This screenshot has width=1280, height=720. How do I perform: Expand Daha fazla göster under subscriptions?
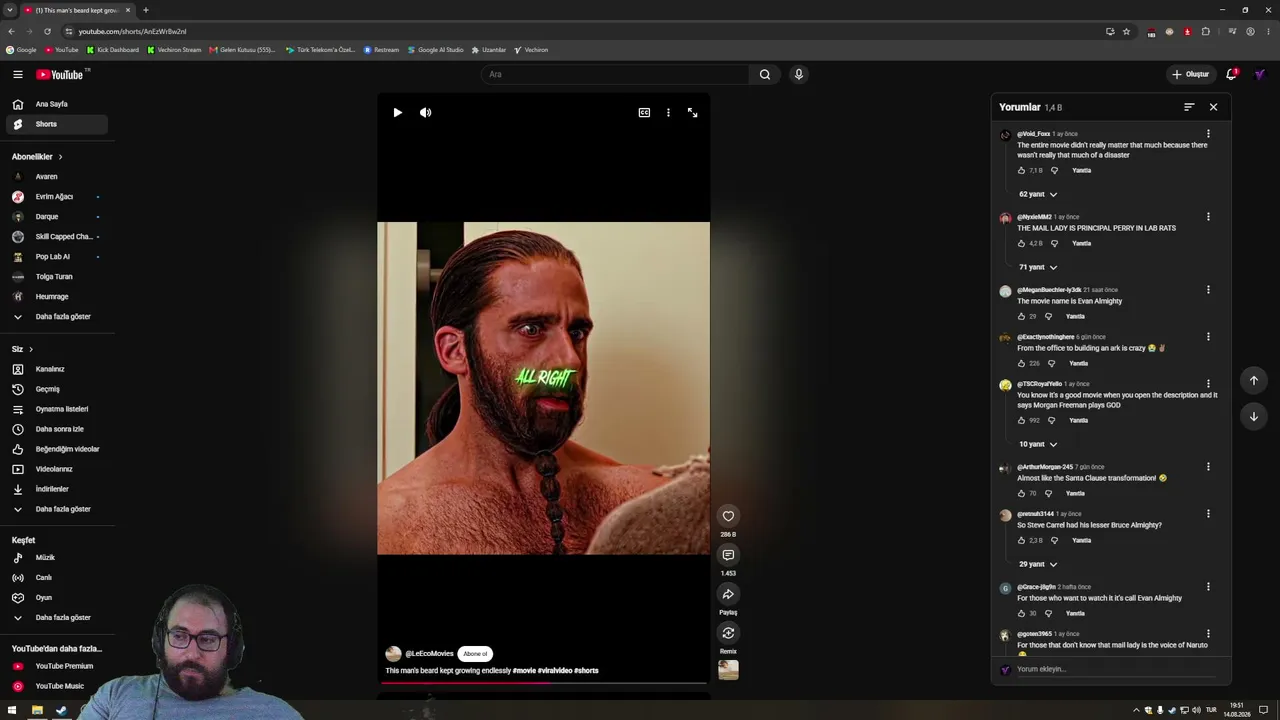(59, 317)
